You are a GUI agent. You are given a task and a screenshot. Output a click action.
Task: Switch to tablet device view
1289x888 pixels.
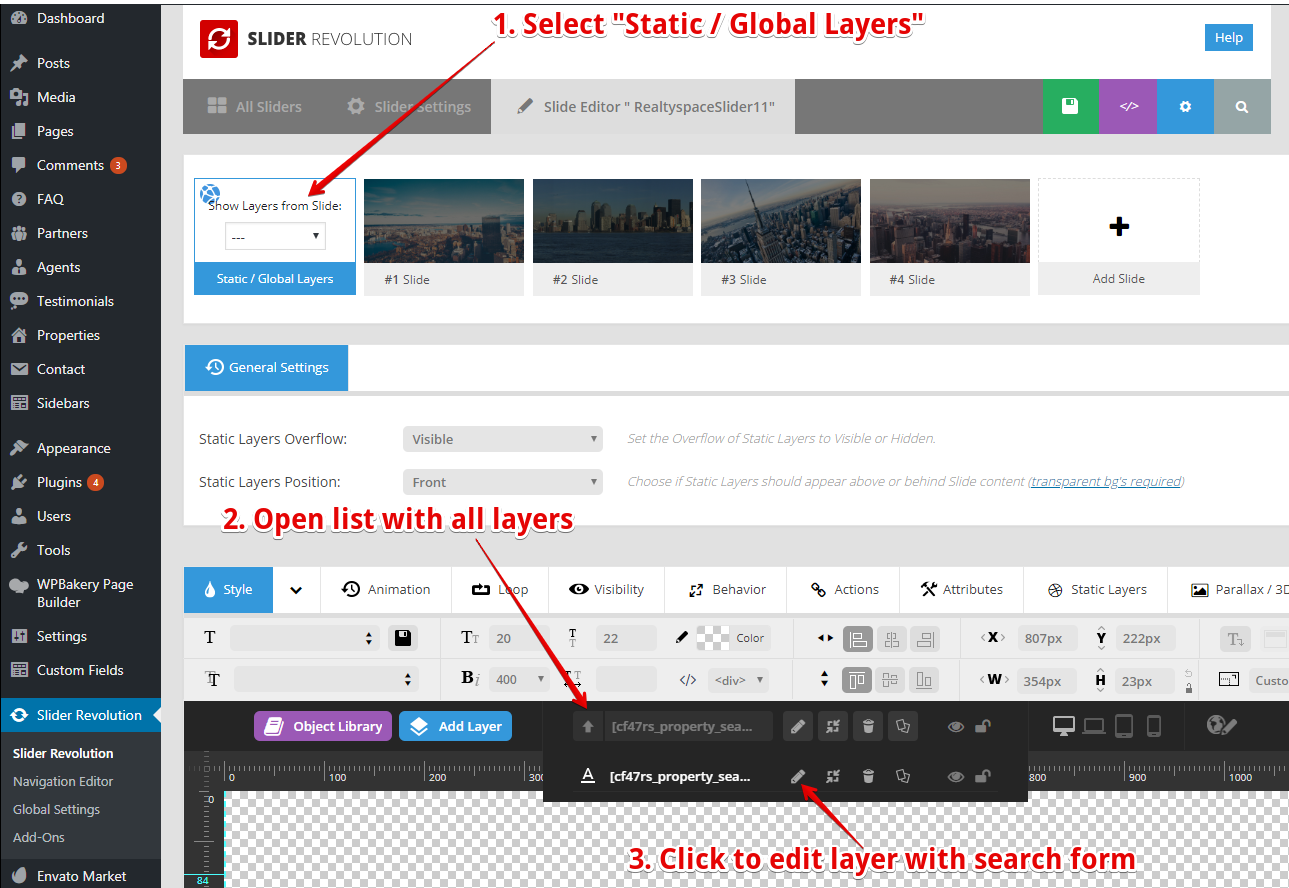click(1124, 726)
